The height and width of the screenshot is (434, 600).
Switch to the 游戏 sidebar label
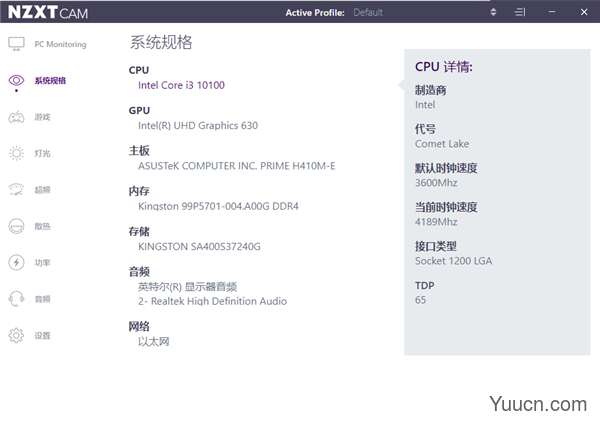tap(42, 117)
